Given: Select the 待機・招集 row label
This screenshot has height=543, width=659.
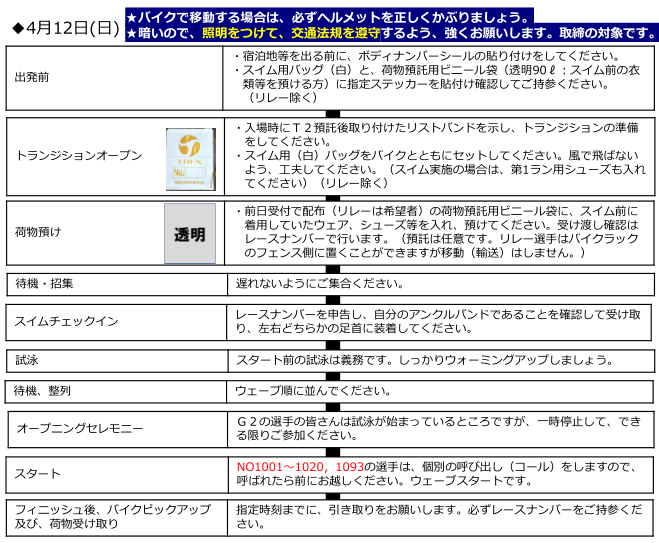Looking at the screenshot, I should (x=45, y=283).
